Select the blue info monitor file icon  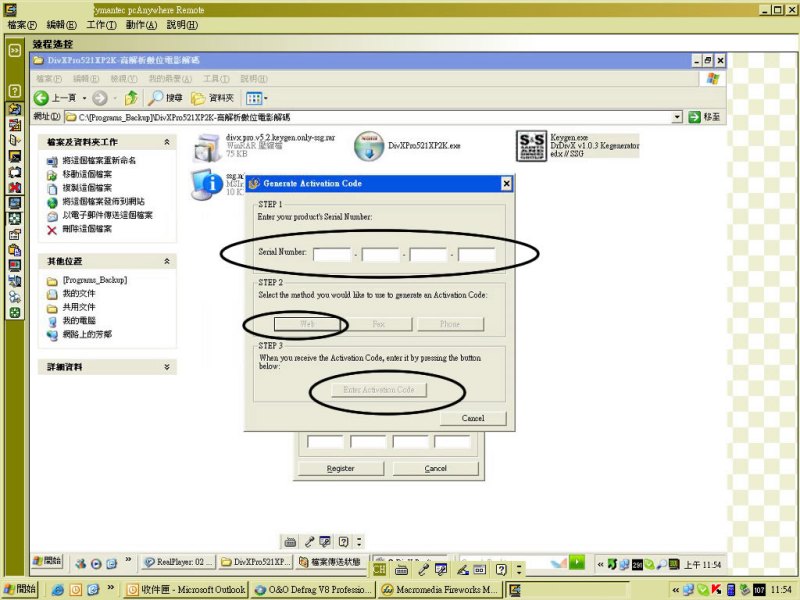[207, 184]
